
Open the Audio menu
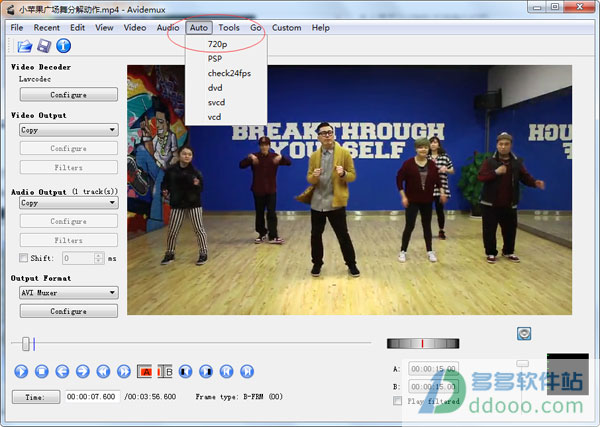pos(168,28)
